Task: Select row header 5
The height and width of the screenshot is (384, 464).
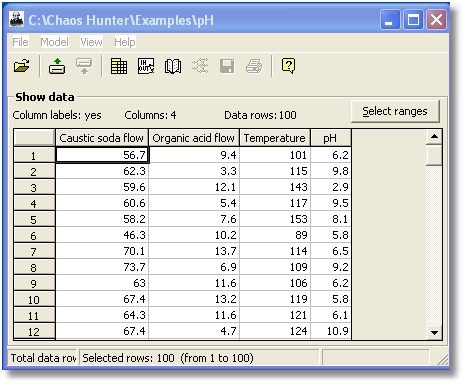Action: 34,219
